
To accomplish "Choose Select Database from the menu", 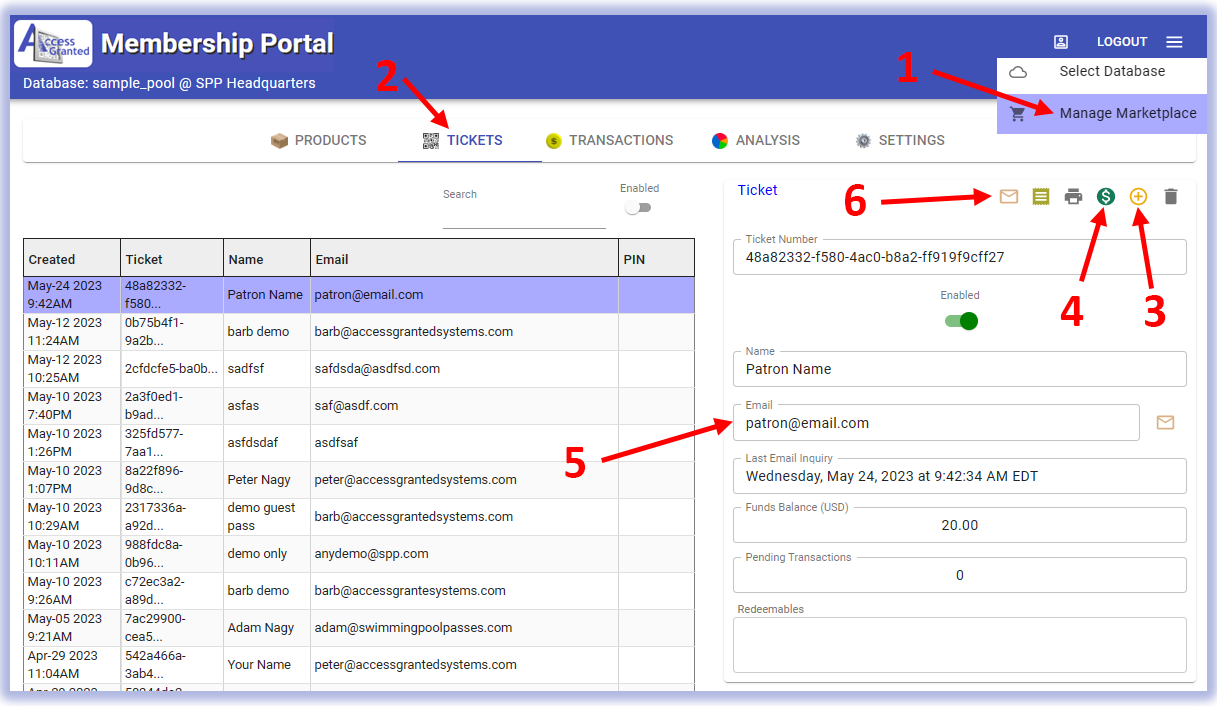I will (x=1111, y=72).
